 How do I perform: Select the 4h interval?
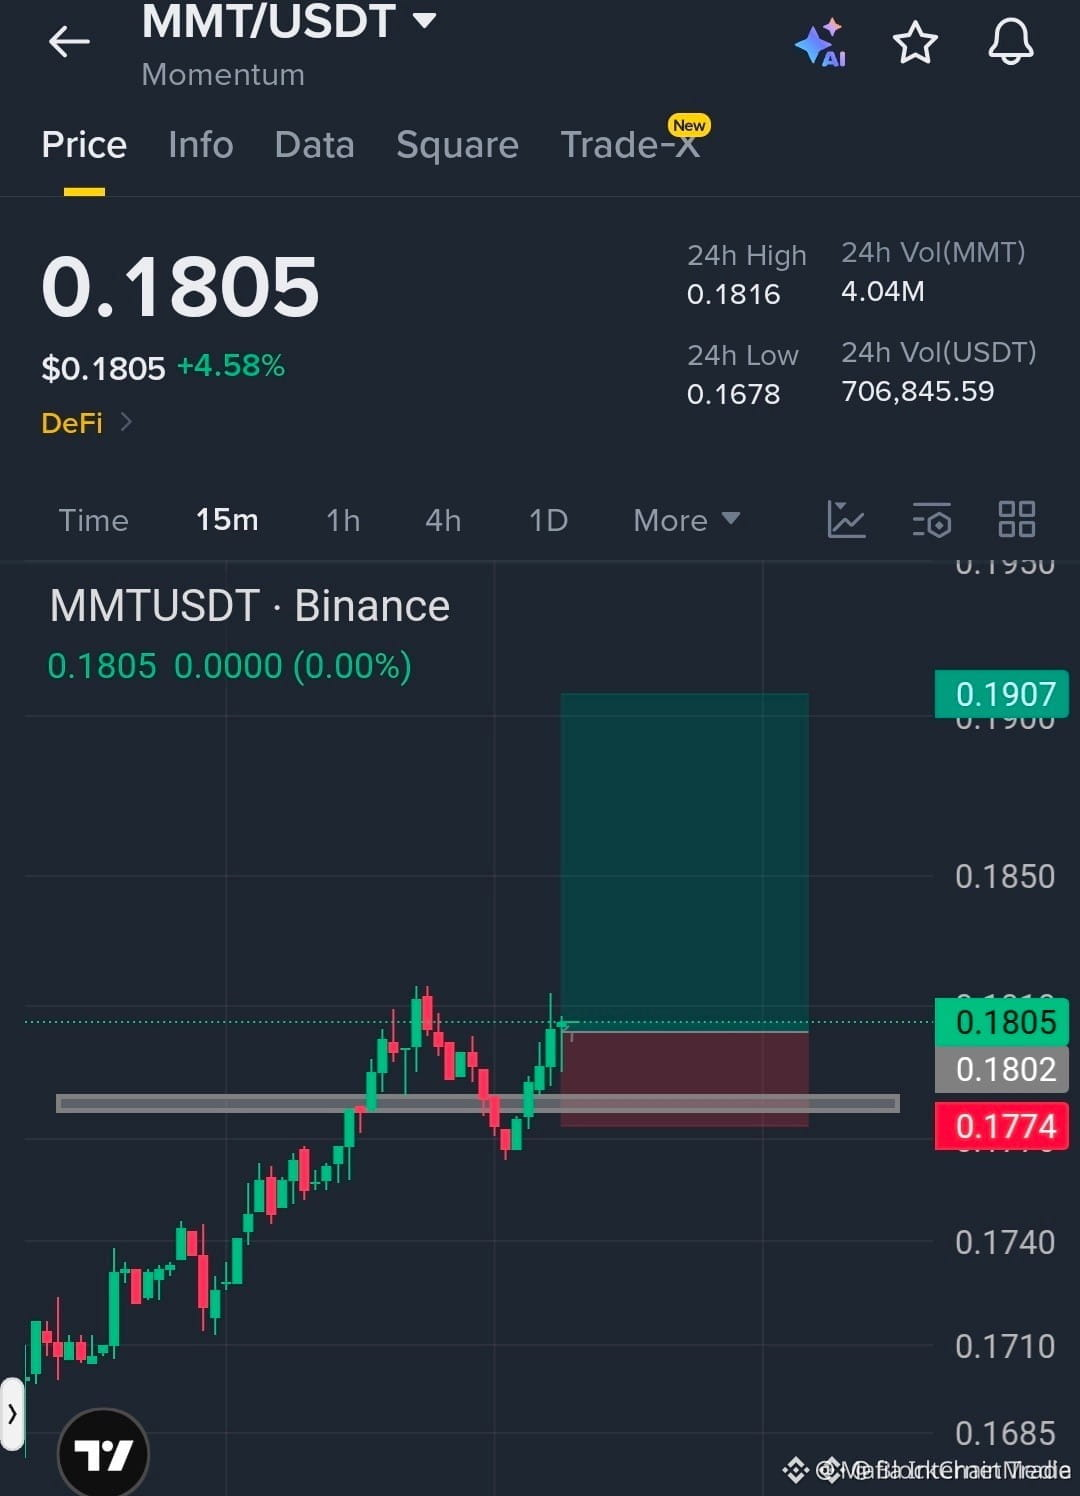coord(443,520)
